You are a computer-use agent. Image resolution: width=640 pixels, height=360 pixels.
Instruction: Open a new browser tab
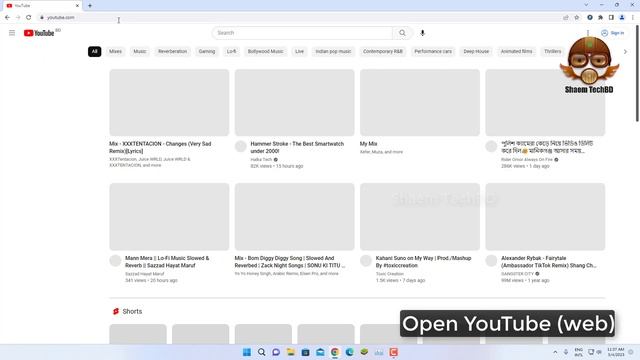(90, 6)
